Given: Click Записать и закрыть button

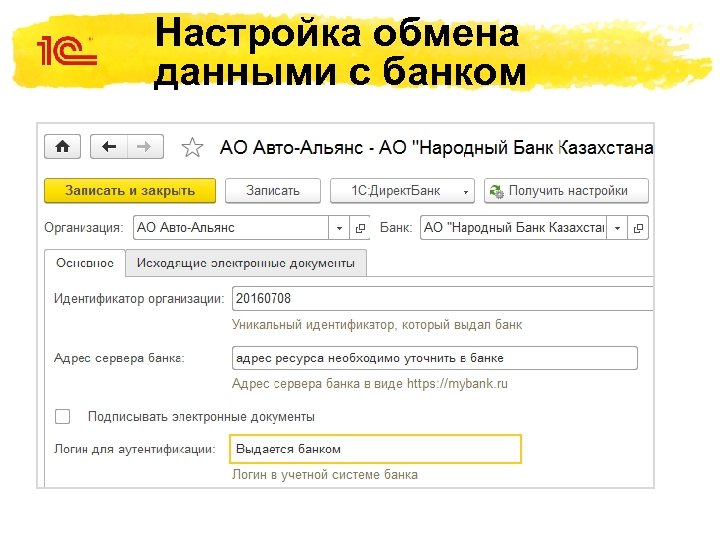Looking at the screenshot, I should tap(130, 191).
